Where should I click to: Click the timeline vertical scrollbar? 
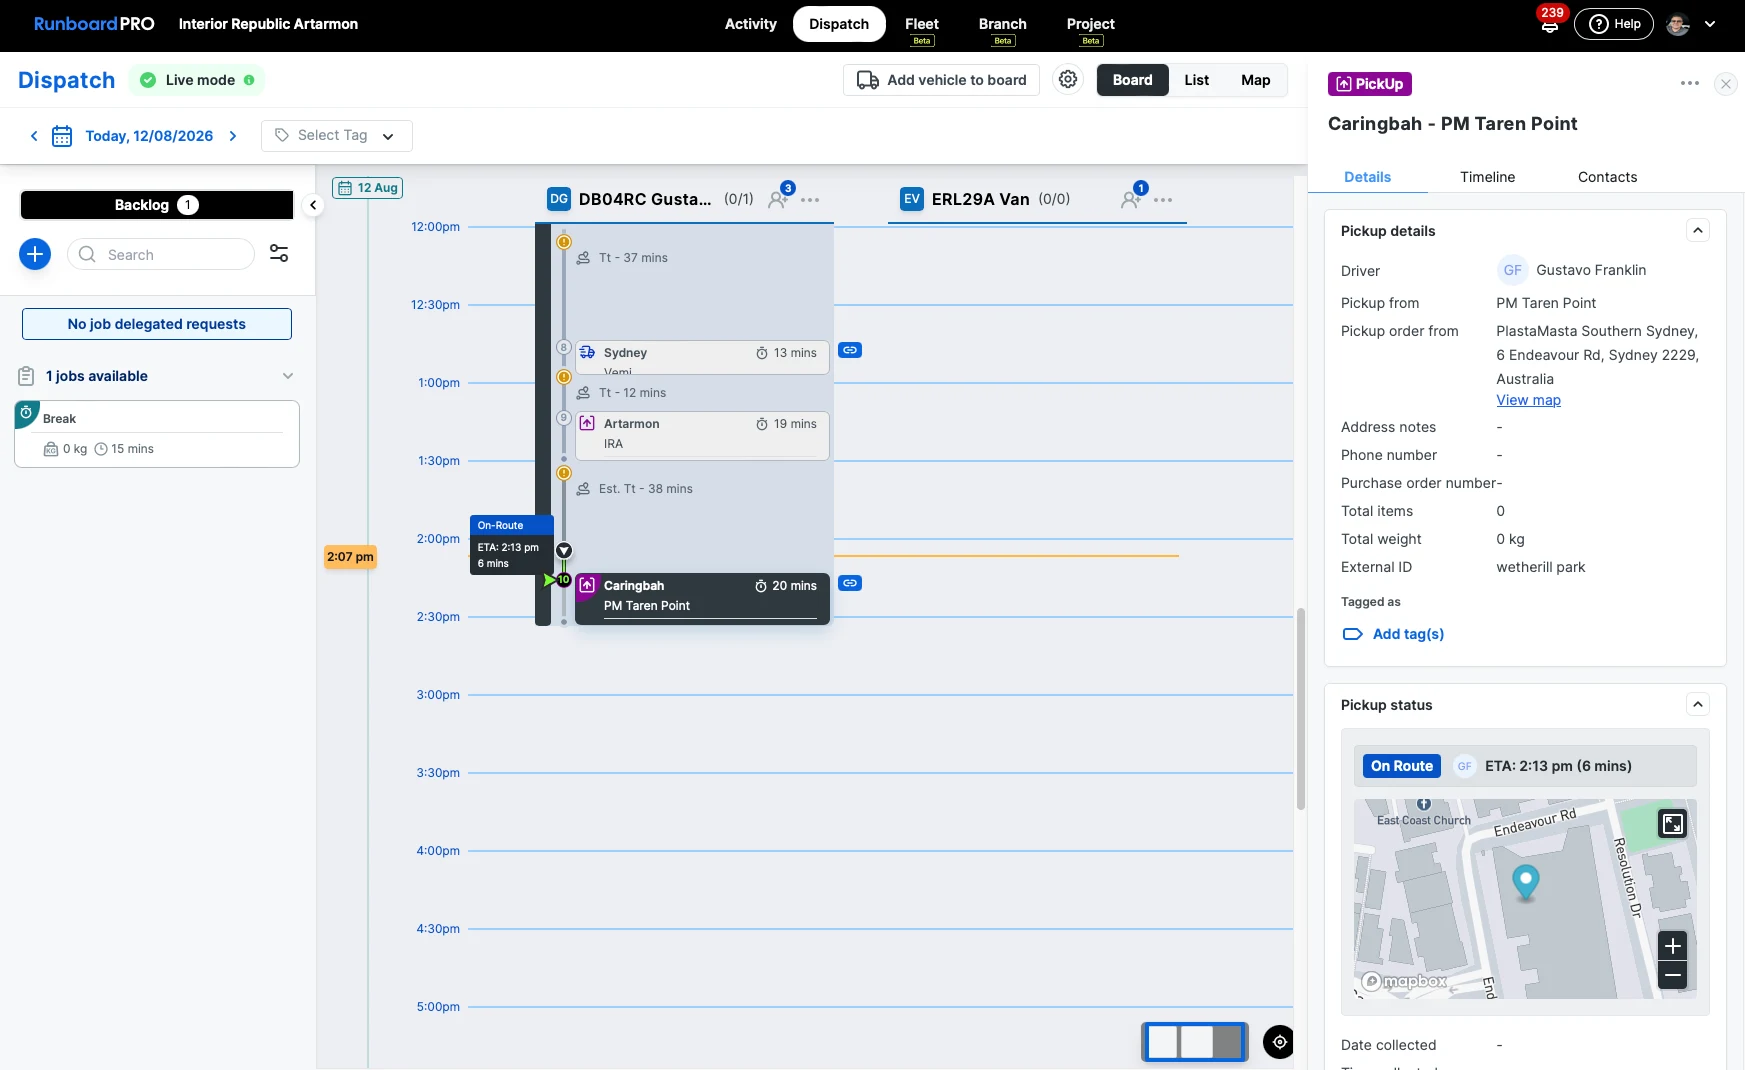(1300, 708)
